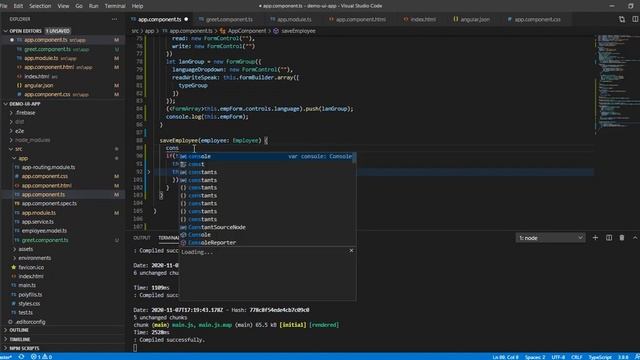Image resolution: width=640 pixels, height=360 pixels.
Task: Open employee.model.ts in explorer tree
Action: pos(44,231)
